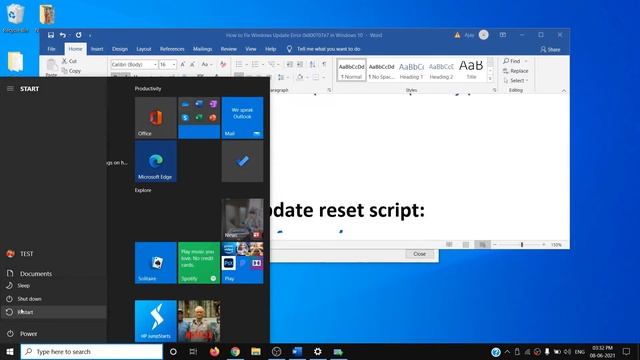Open the References tab in Word
Screen dimensions: 640x360
tap(172, 49)
